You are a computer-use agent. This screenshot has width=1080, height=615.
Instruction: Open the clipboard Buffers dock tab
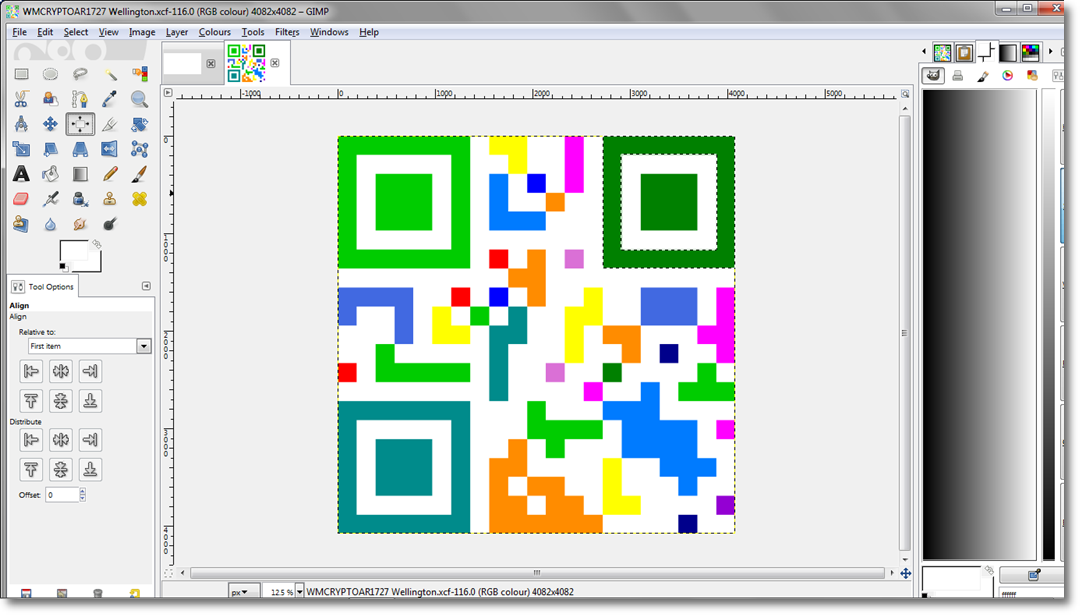(964, 52)
